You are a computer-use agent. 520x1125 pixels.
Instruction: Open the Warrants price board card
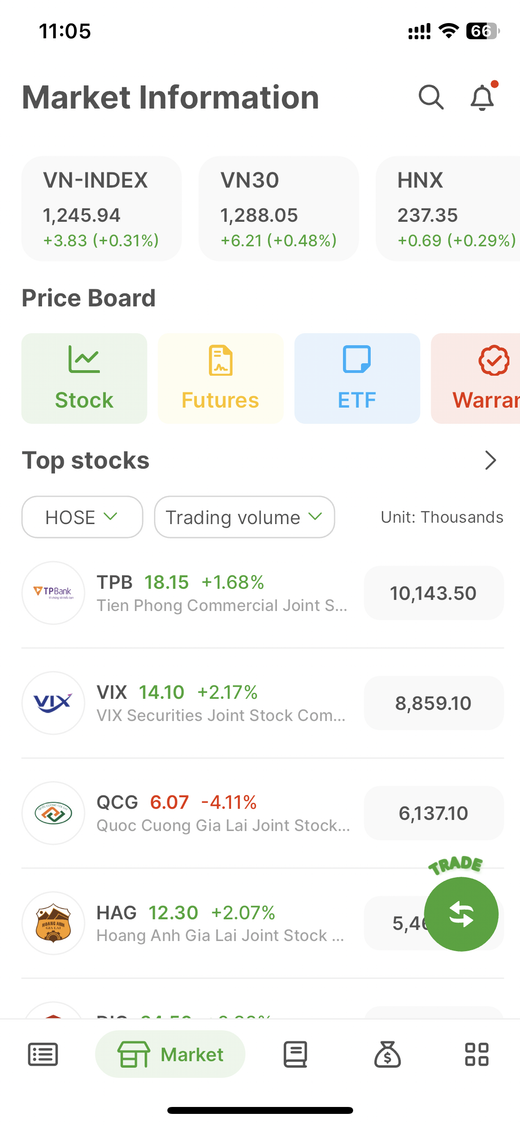tap(476, 378)
